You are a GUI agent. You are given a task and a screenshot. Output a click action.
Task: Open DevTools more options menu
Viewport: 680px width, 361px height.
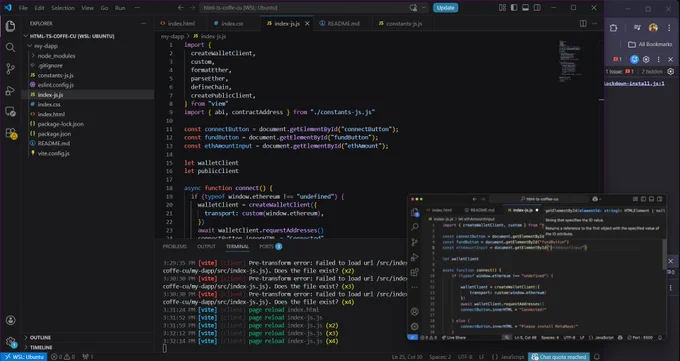coord(658,59)
